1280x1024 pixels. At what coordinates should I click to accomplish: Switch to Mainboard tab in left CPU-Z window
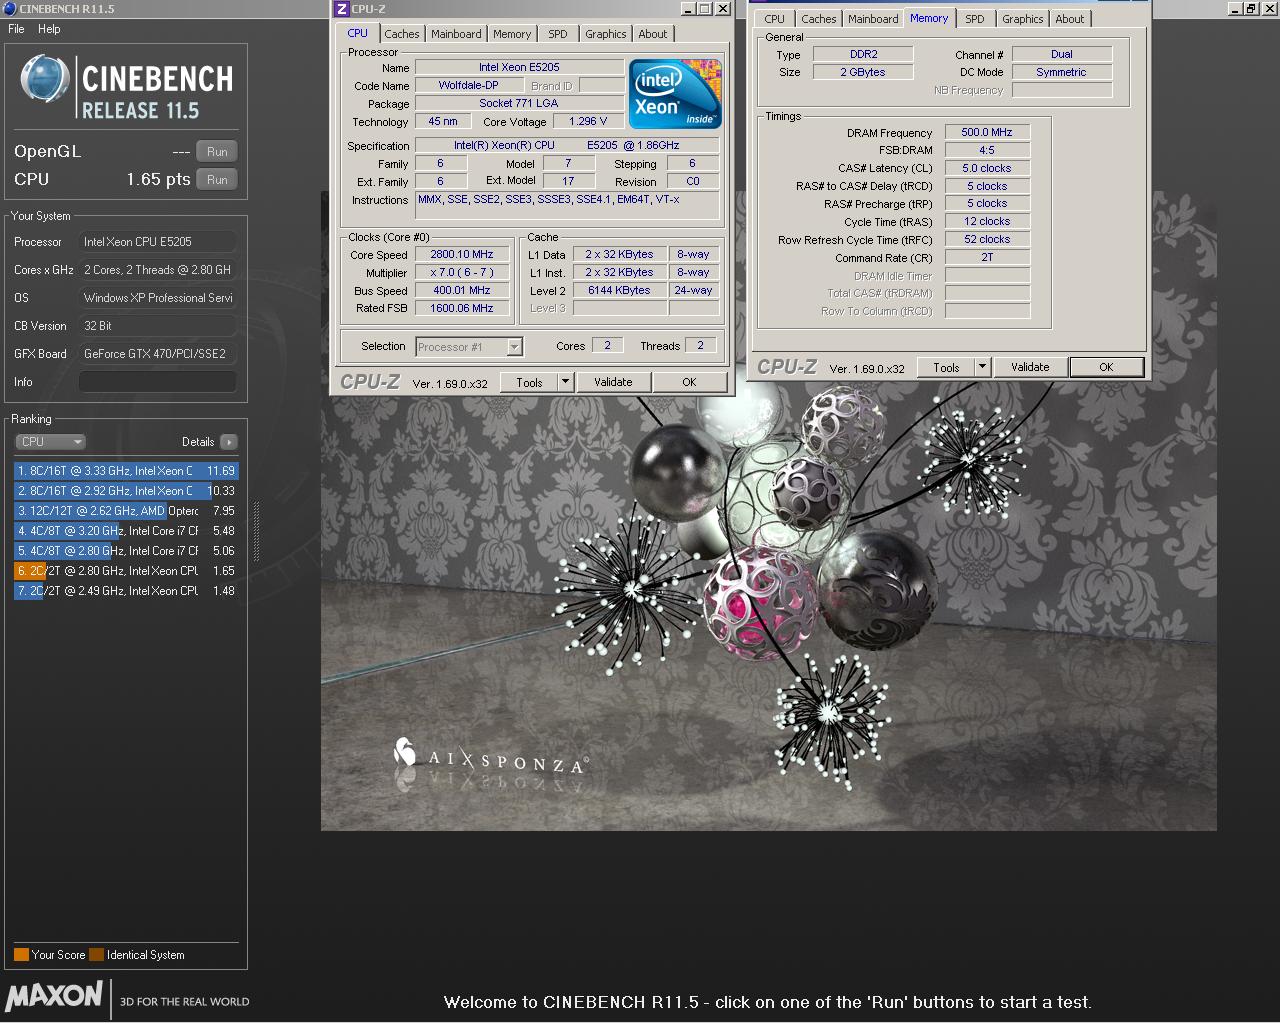(456, 34)
